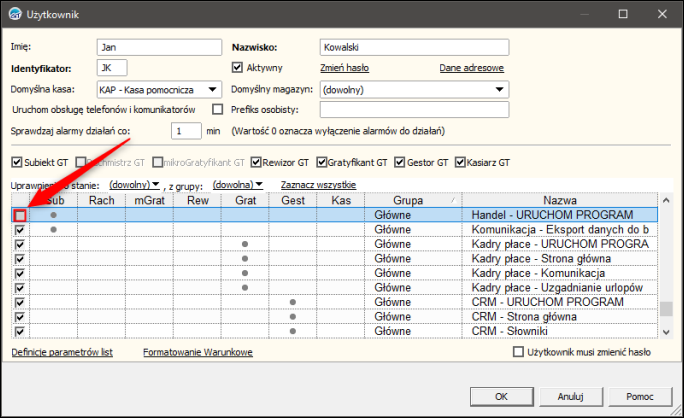This screenshot has width=684, height=418.
Task: Toggle the Aktywny checkbox
Action: (238, 68)
